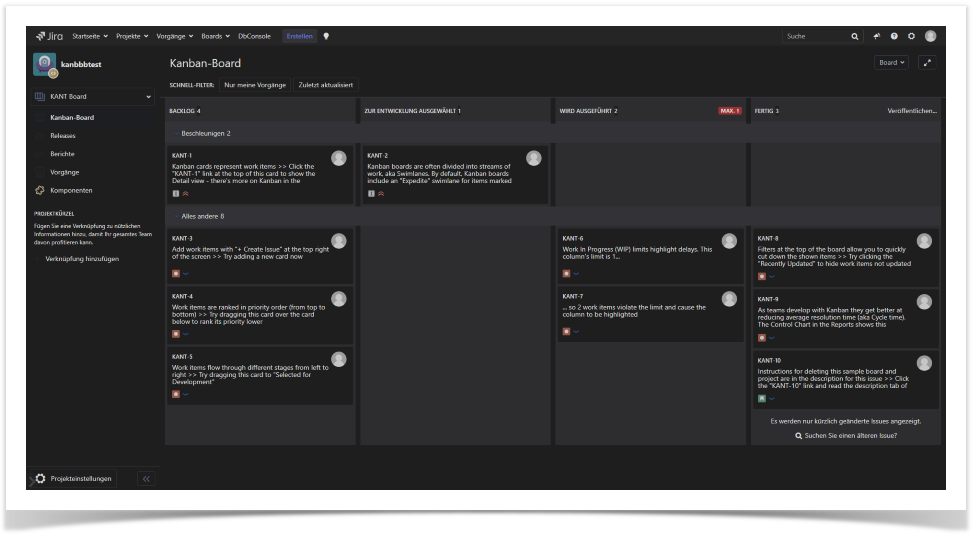Open the feedback megaphone icon

tap(876, 36)
